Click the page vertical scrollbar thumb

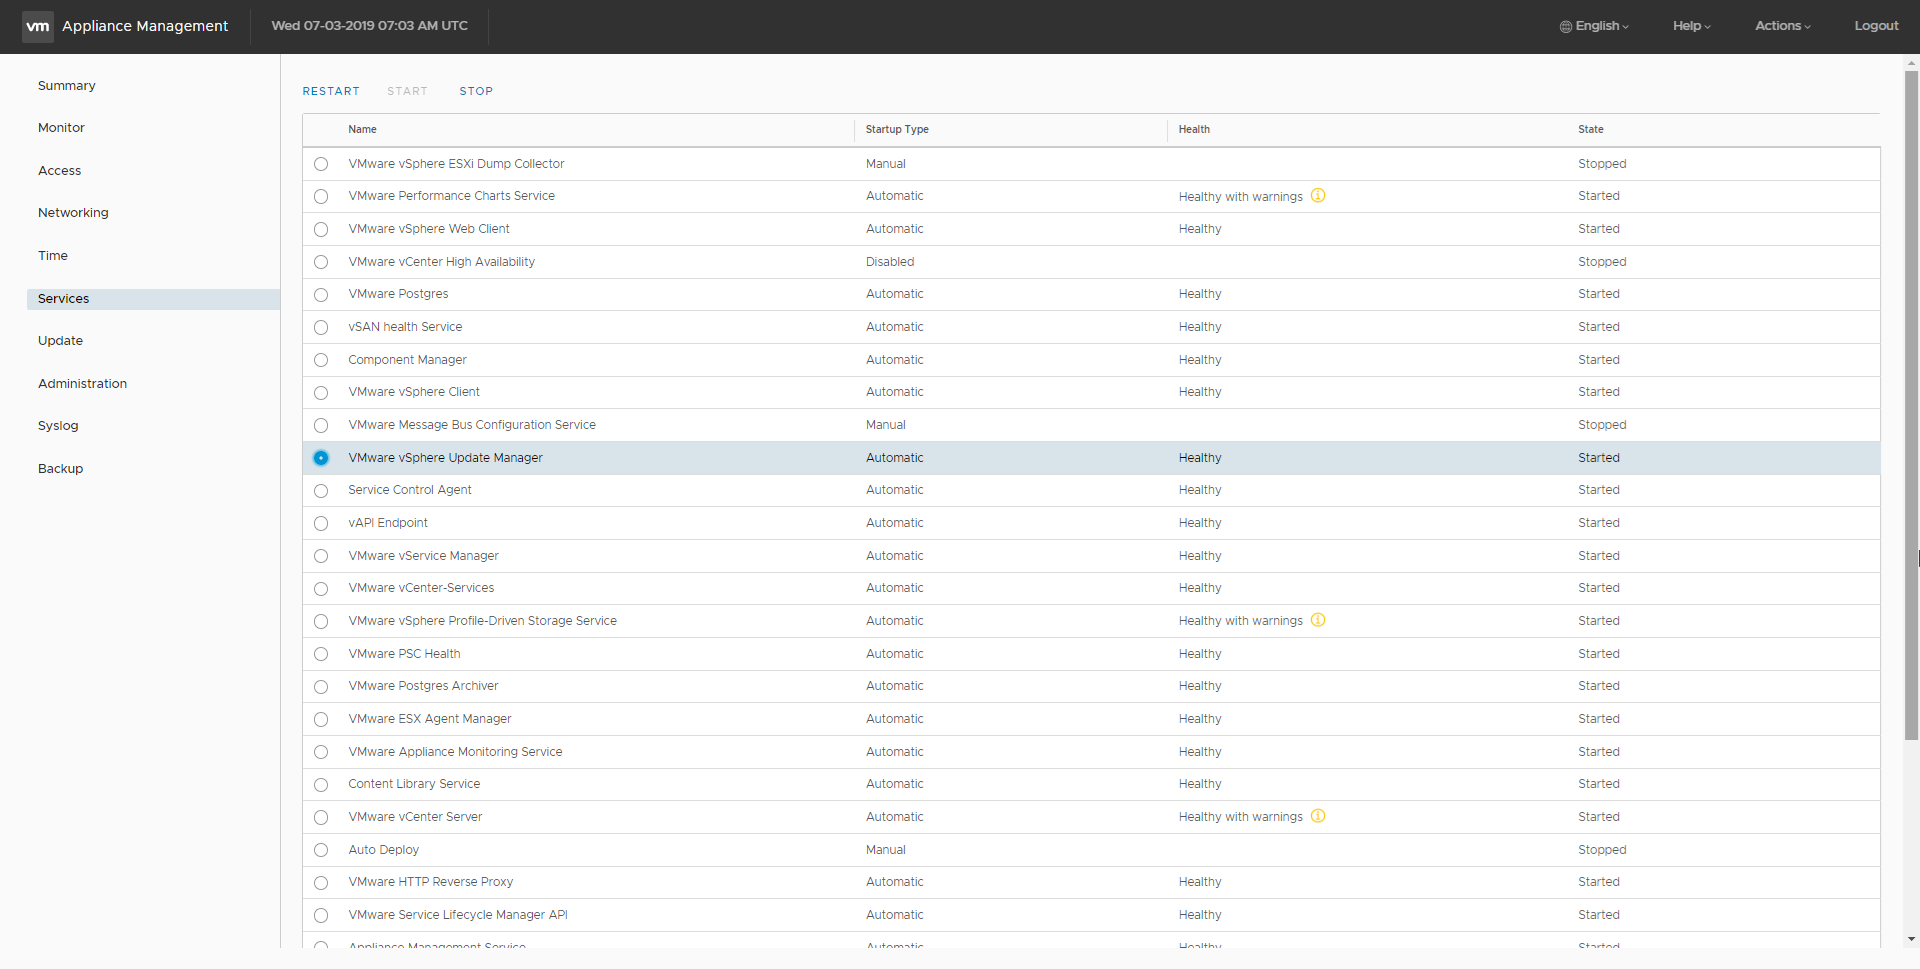click(1911, 405)
